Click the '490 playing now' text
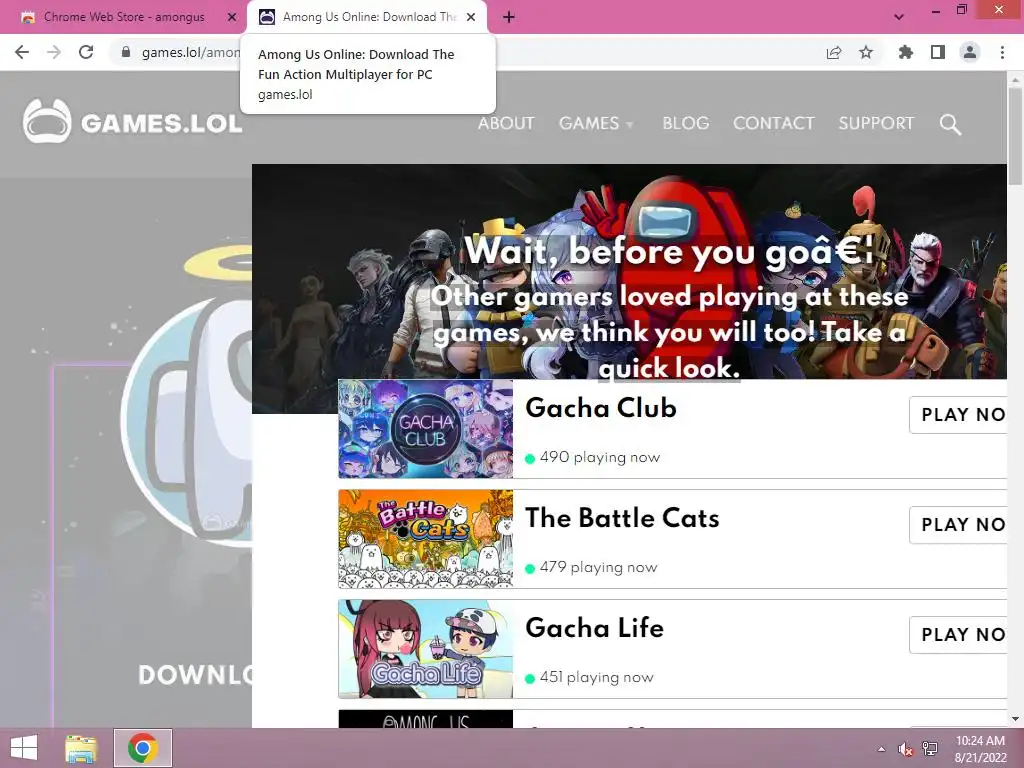The height and width of the screenshot is (768, 1024). click(600, 457)
